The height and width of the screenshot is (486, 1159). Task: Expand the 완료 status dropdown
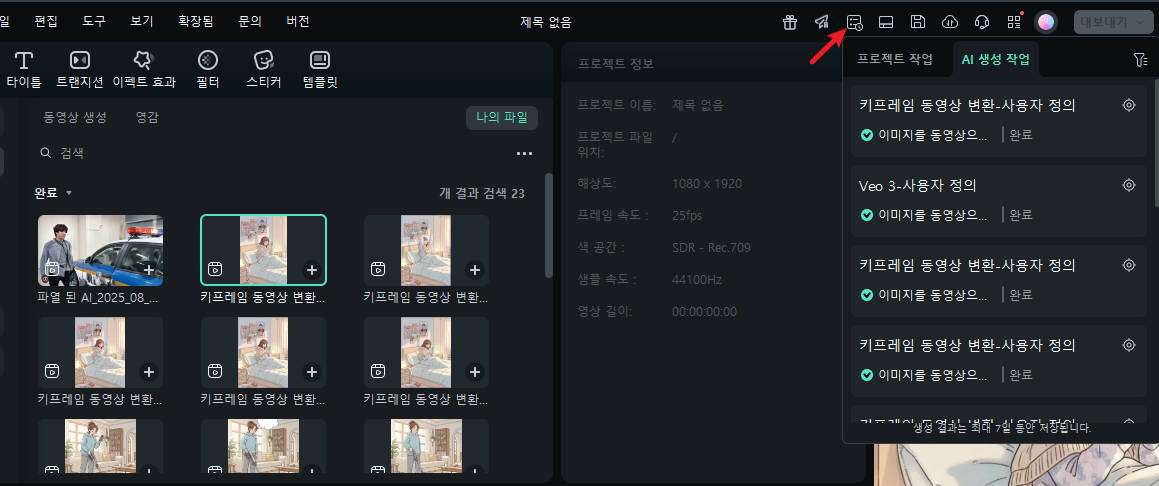pos(53,193)
